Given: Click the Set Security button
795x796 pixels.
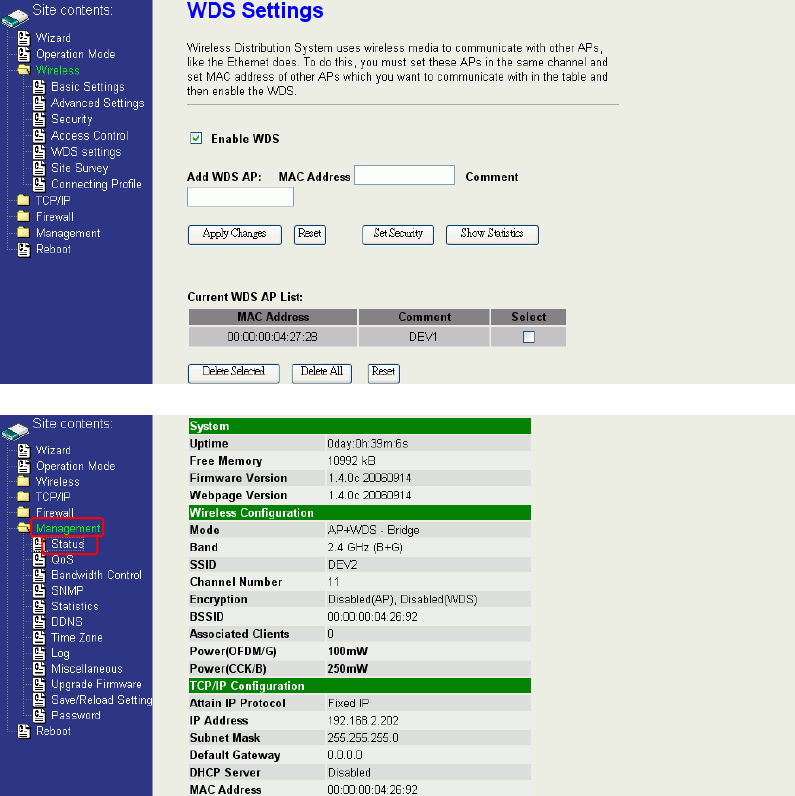Looking at the screenshot, I should coord(398,235).
